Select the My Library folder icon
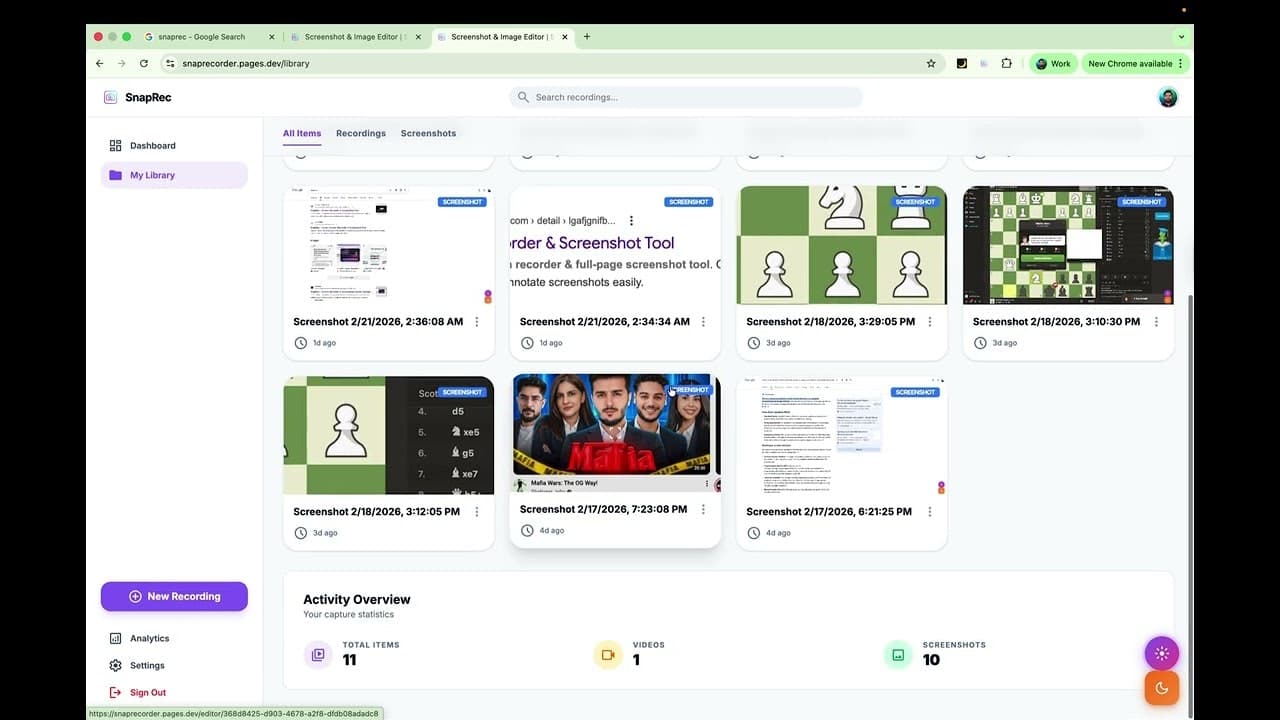The height and width of the screenshot is (720, 1280). coord(116,175)
